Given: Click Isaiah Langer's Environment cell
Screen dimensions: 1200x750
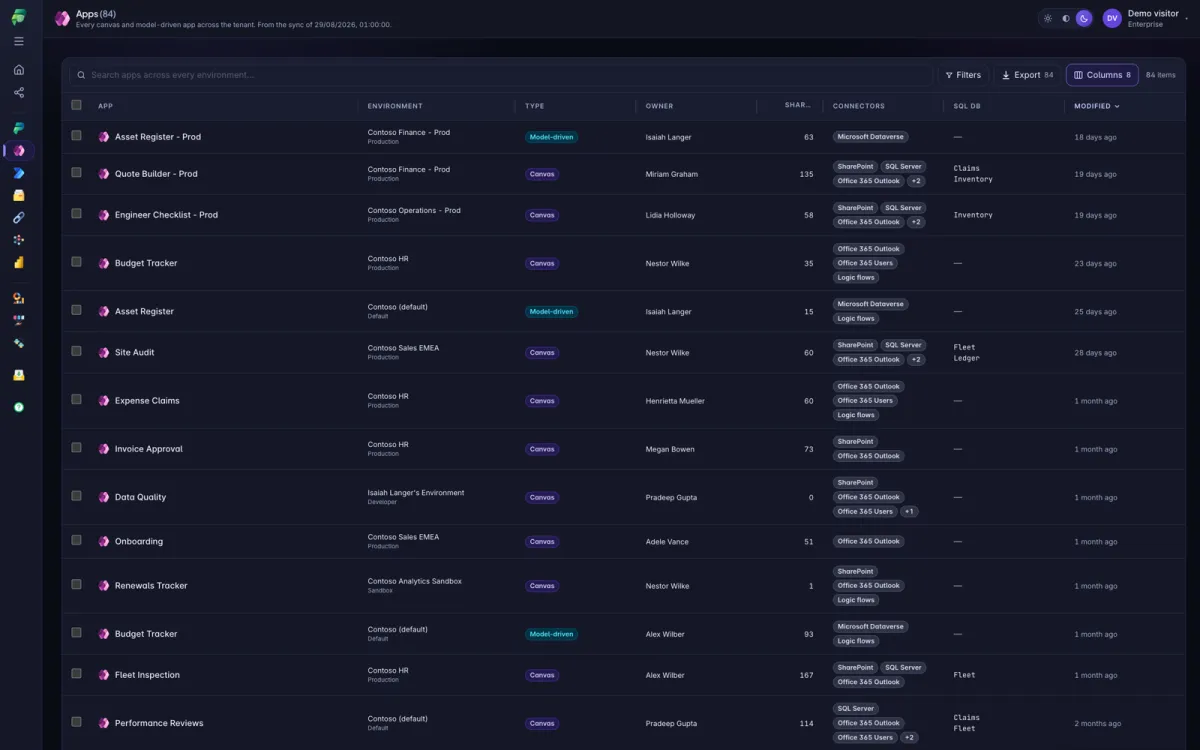Looking at the screenshot, I should tap(416, 493).
